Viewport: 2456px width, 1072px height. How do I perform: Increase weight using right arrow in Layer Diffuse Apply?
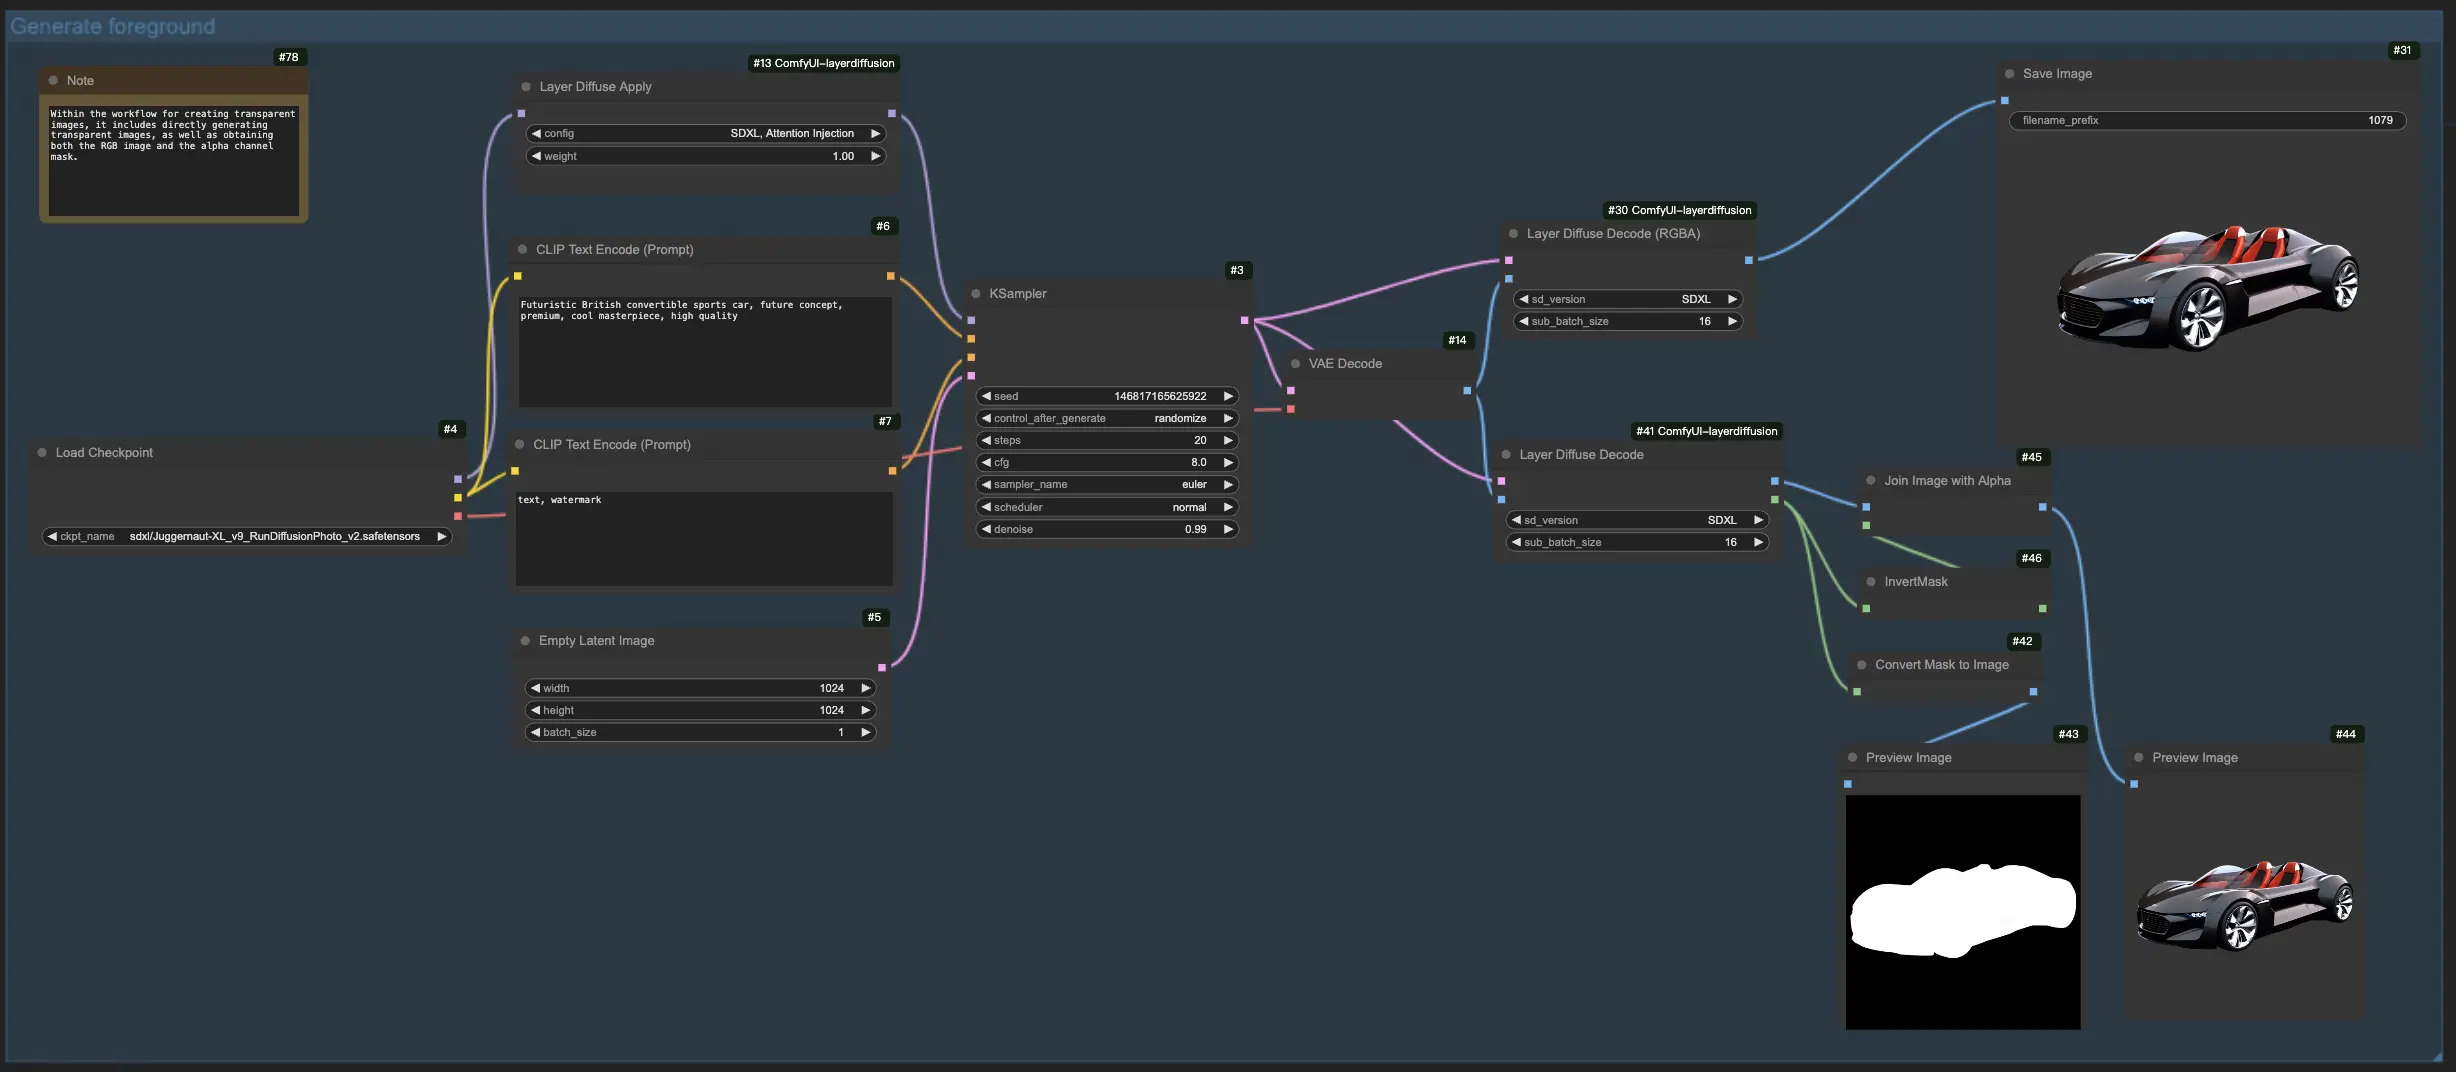point(875,156)
